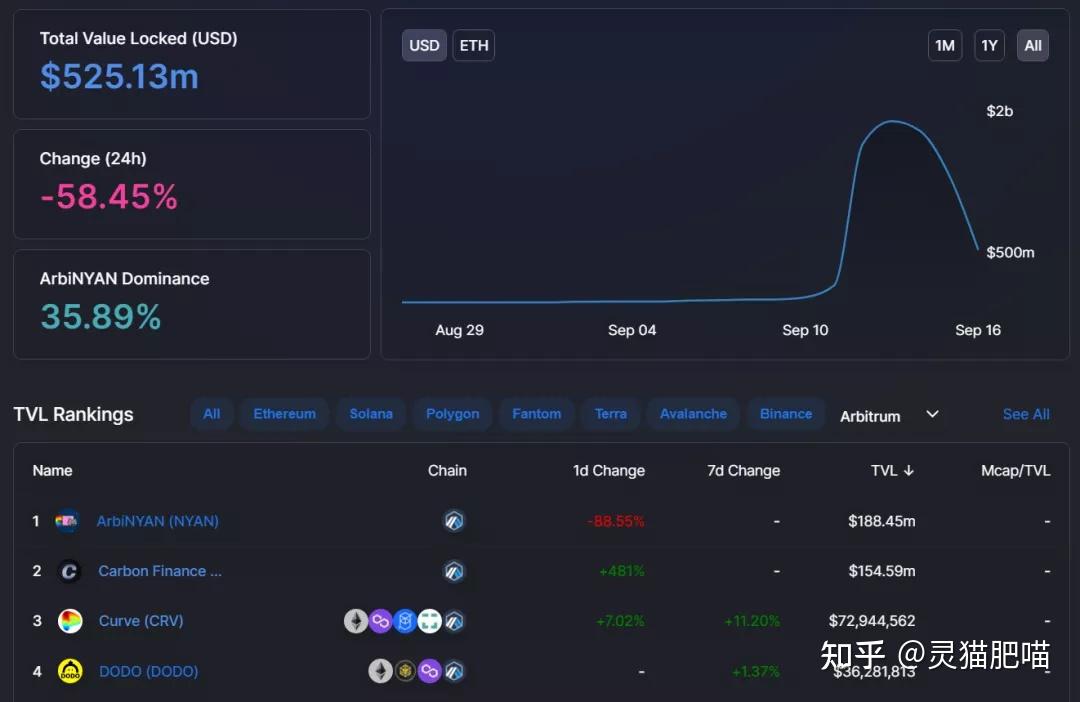Set chart range to All
The width and height of the screenshot is (1080, 702).
point(1033,45)
